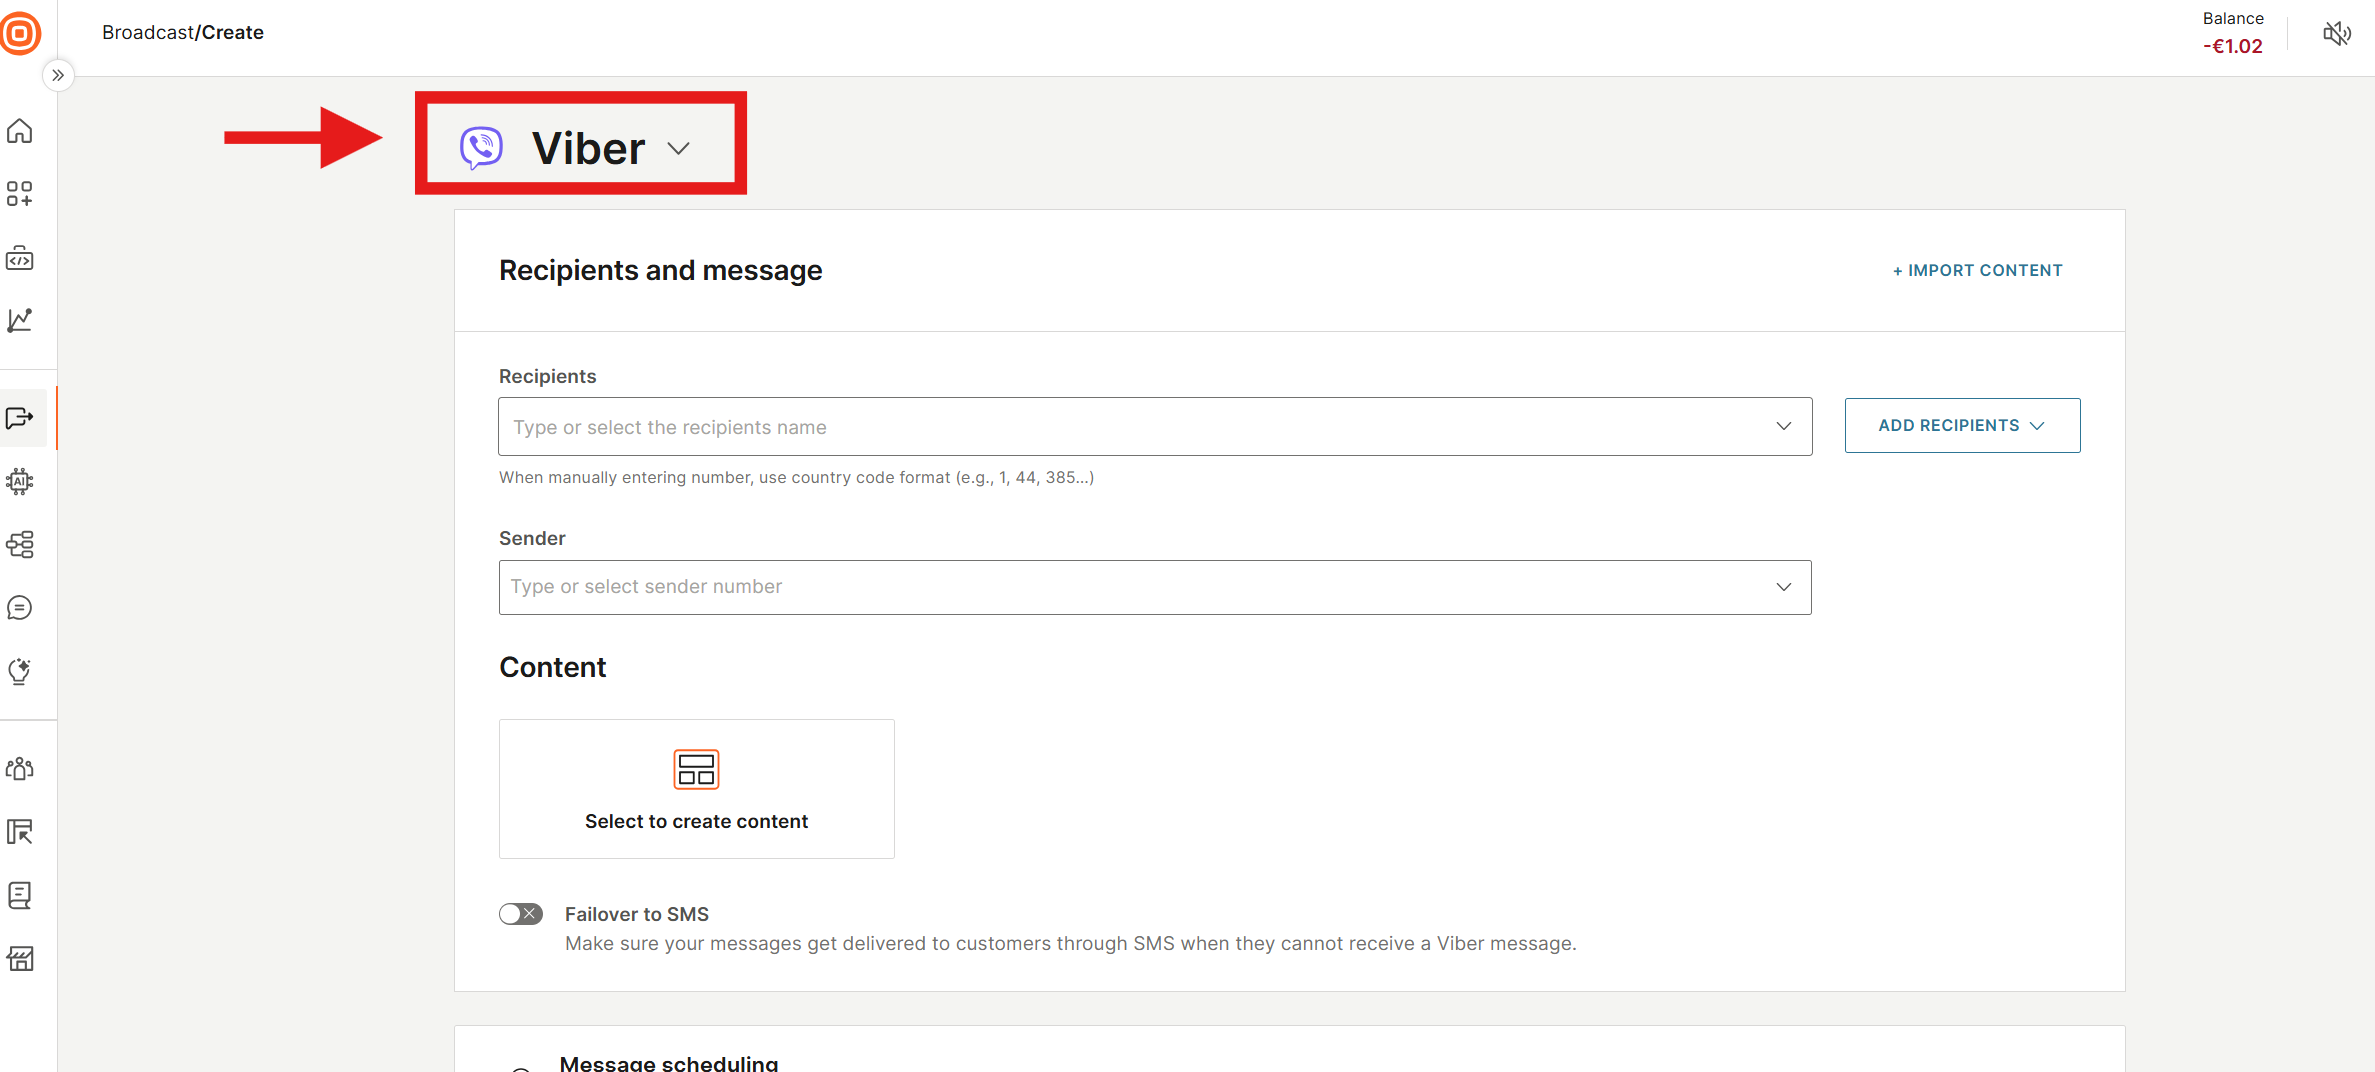
Task: Click the lightbulb icon in the sidebar
Action: click(20, 670)
